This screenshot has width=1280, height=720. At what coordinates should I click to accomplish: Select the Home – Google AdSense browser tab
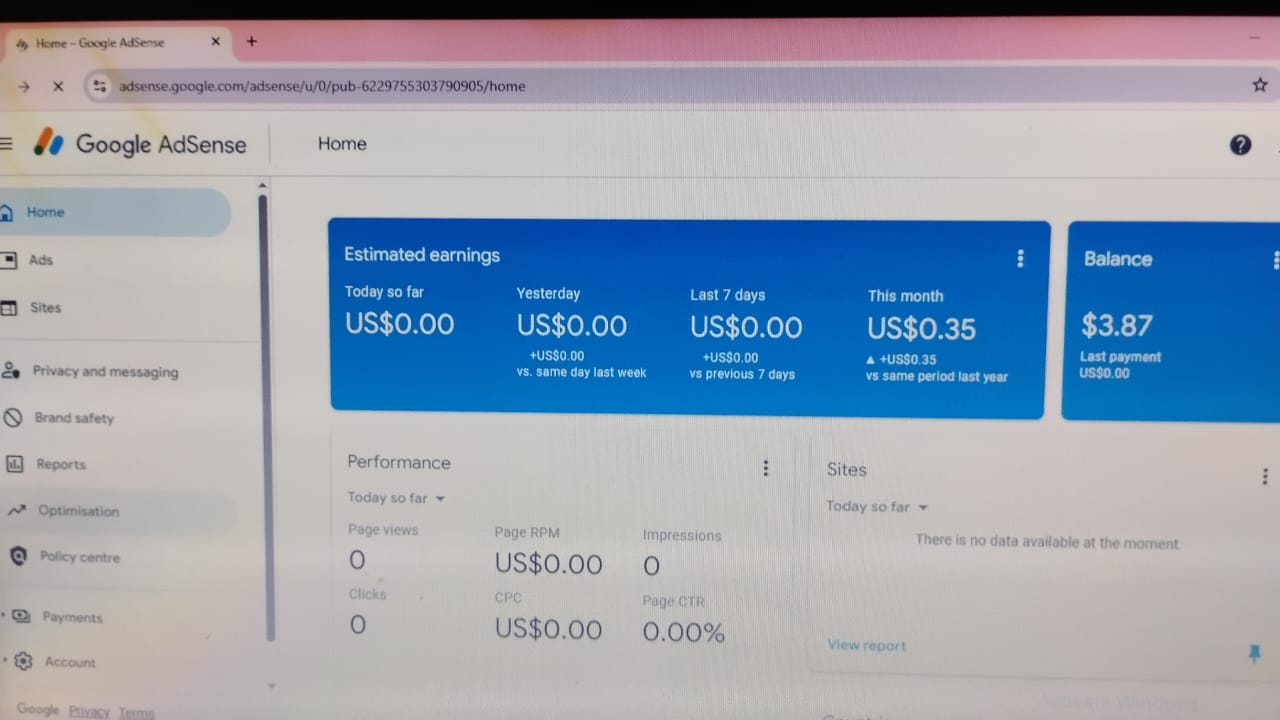click(118, 43)
